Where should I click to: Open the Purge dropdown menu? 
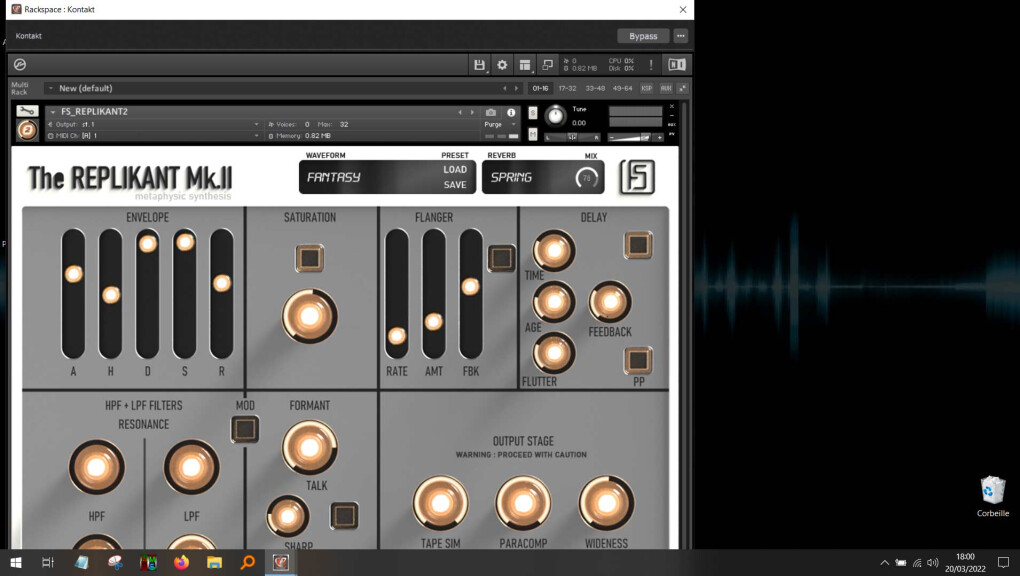[500, 124]
